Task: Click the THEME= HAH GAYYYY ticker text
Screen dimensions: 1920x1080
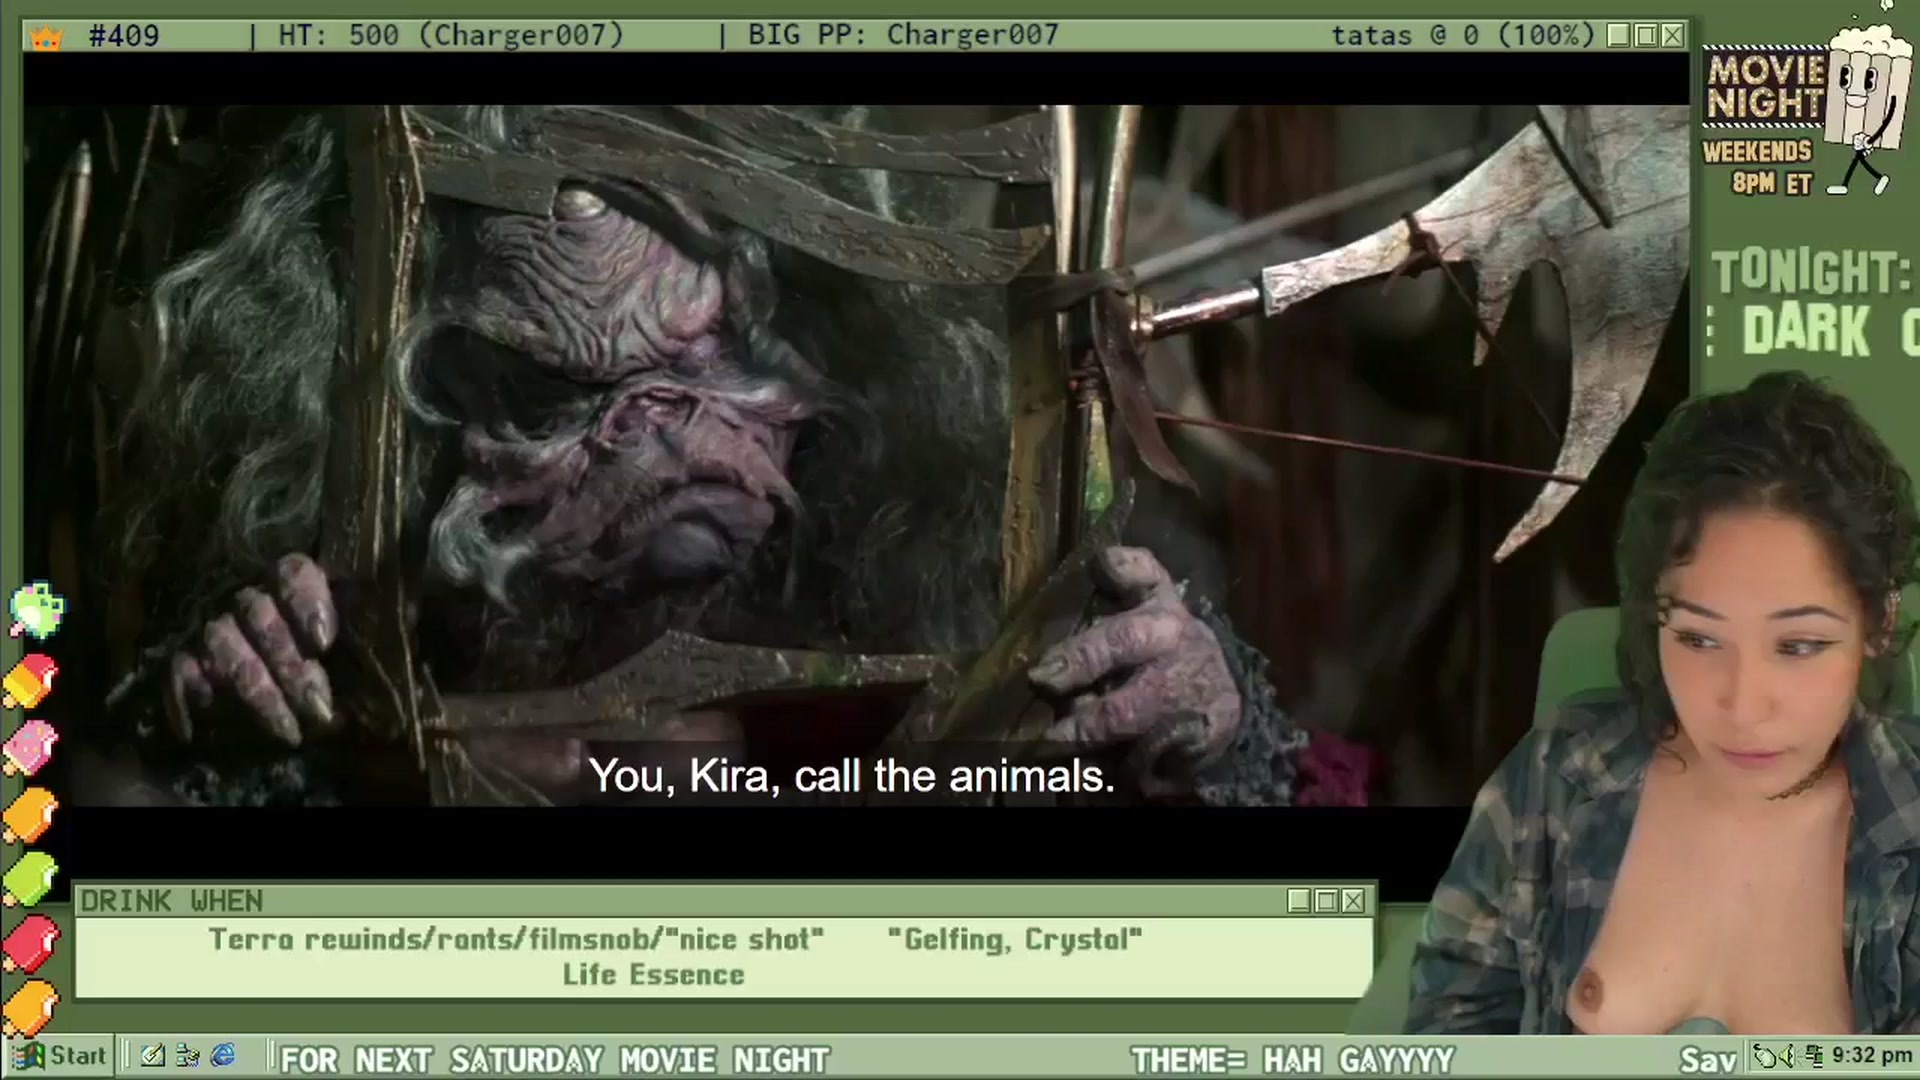Action: [1292, 1059]
